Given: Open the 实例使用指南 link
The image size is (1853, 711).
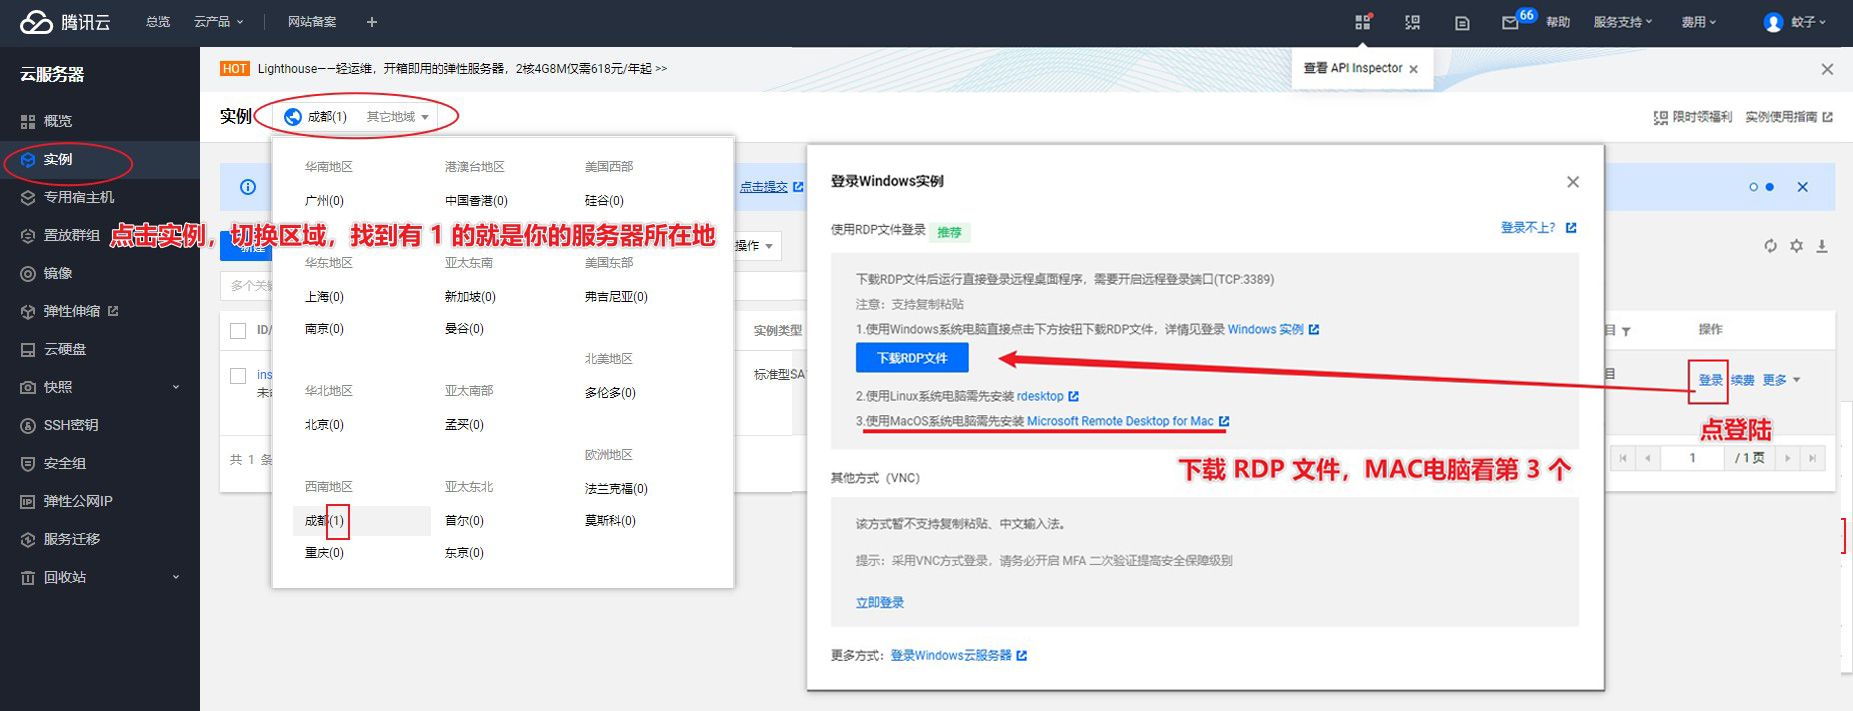Looking at the screenshot, I should click(1788, 117).
